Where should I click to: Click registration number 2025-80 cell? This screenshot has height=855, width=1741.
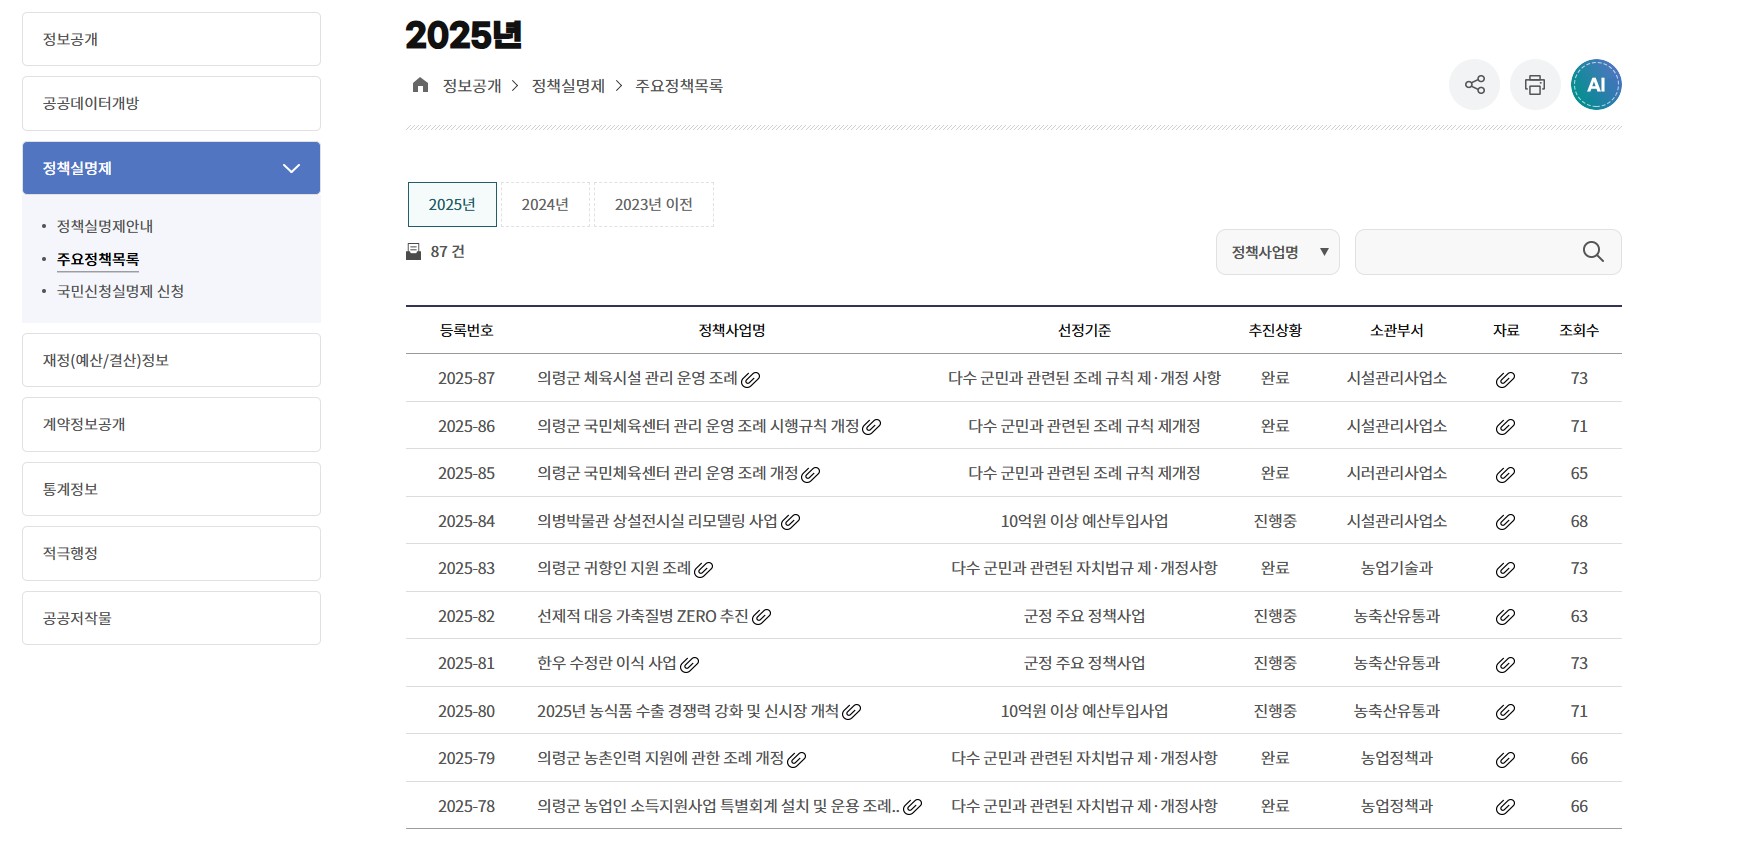coord(466,711)
